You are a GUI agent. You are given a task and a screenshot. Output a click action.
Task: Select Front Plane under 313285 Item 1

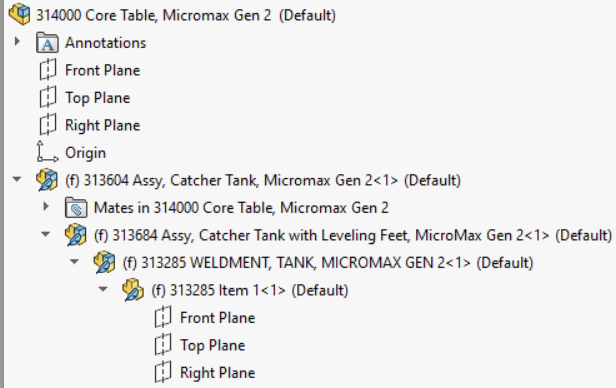205,318
